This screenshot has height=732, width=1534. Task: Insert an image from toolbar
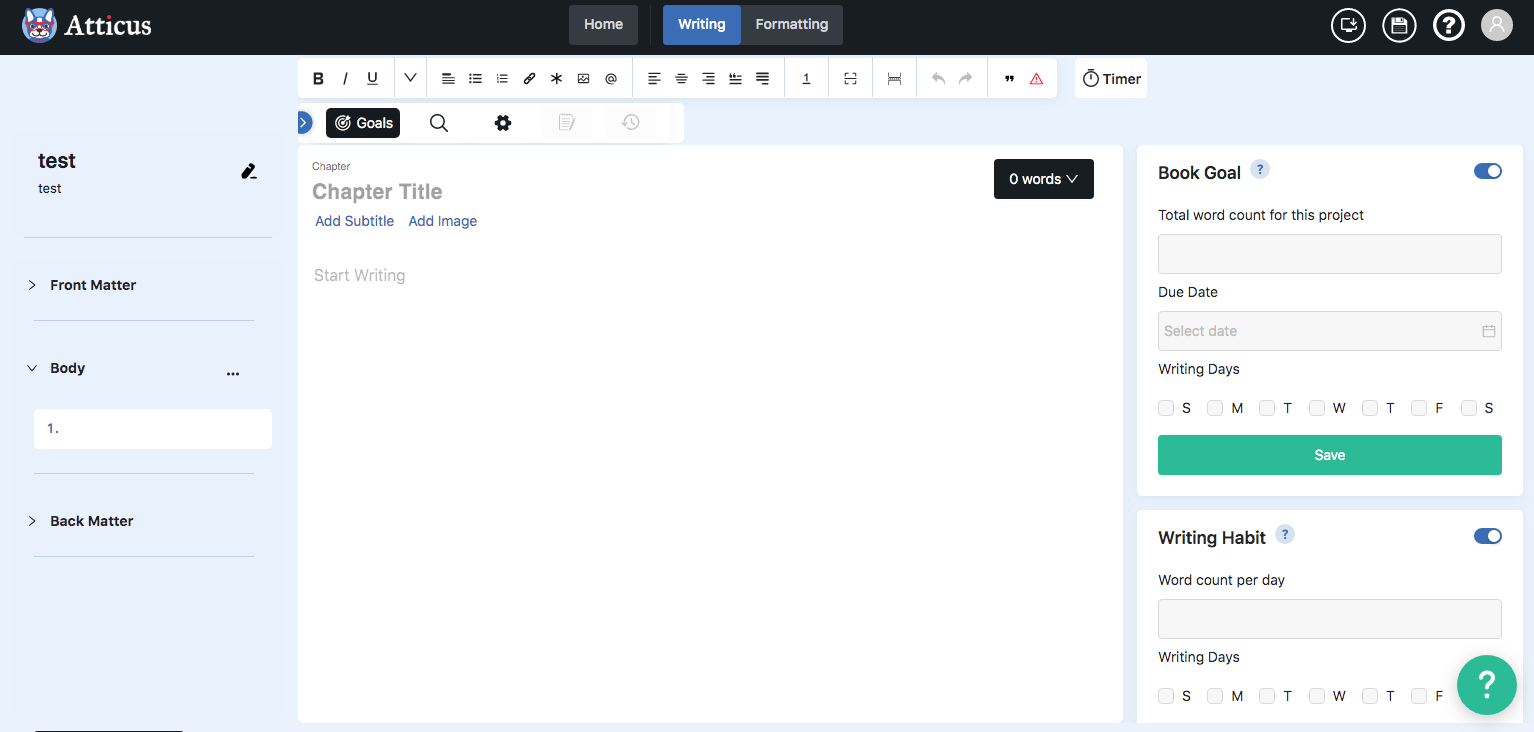point(584,78)
